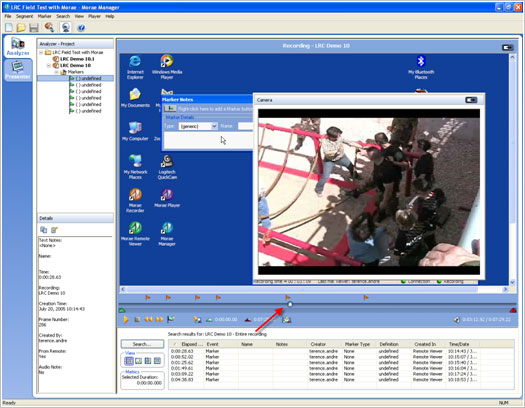The width and height of the screenshot is (525, 408).
Task: Open the marker Type dropdown
Action: 214,126
